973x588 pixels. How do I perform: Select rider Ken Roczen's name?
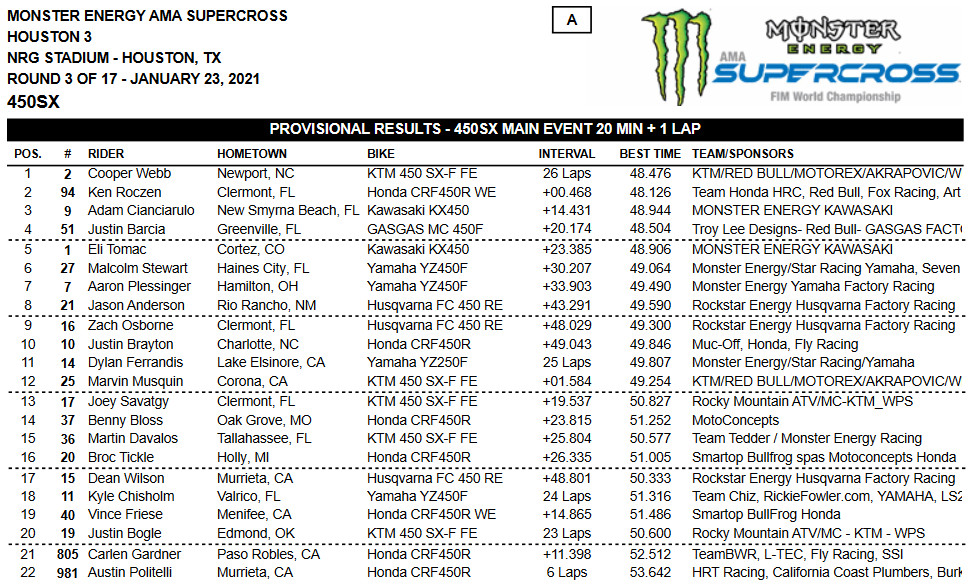[124, 192]
